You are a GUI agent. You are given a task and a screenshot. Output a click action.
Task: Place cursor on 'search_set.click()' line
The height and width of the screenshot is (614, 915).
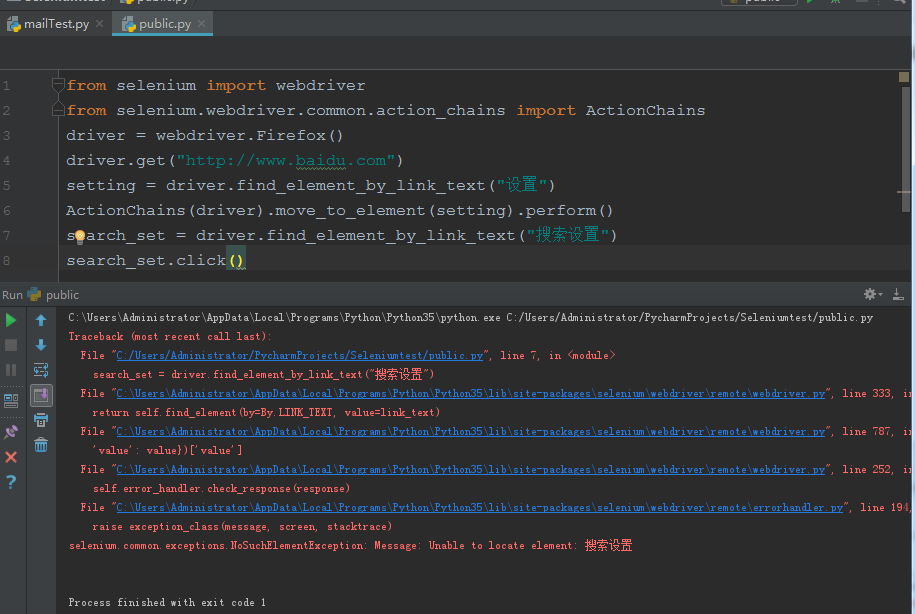click(155, 260)
